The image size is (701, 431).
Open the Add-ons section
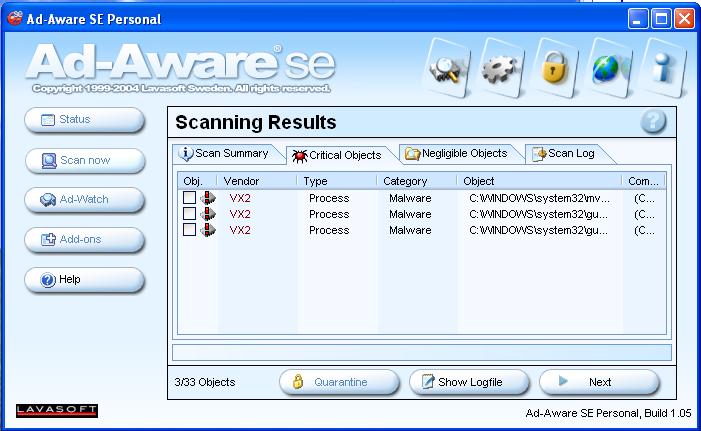(x=85, y=239)
